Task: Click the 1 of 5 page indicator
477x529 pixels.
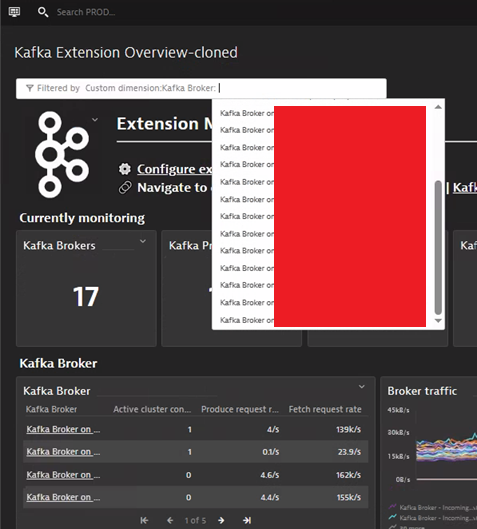Action: coord(195,520)
